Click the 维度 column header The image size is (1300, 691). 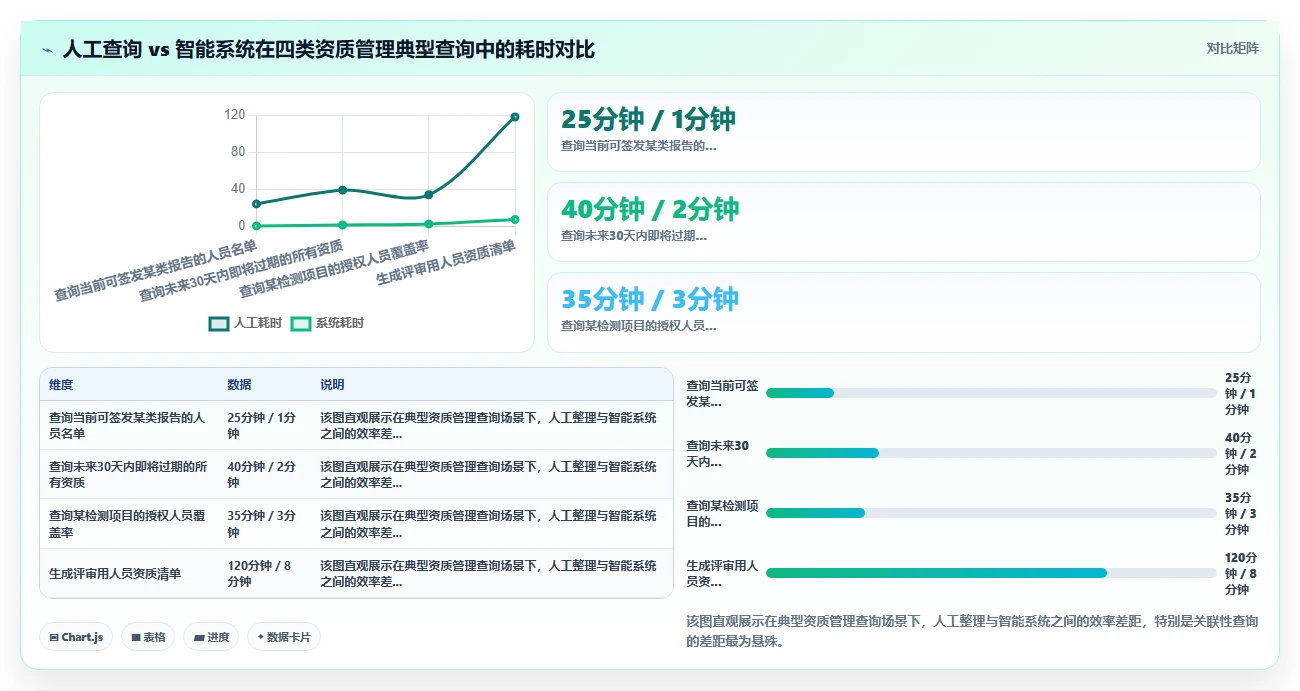coord(61,385)
